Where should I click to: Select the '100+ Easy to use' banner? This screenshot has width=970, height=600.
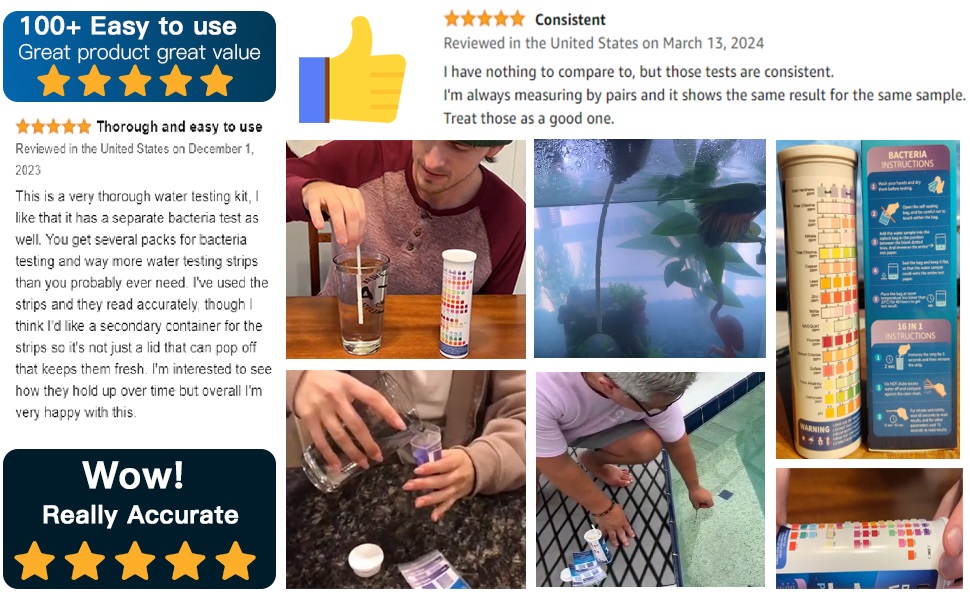[139, 56]
